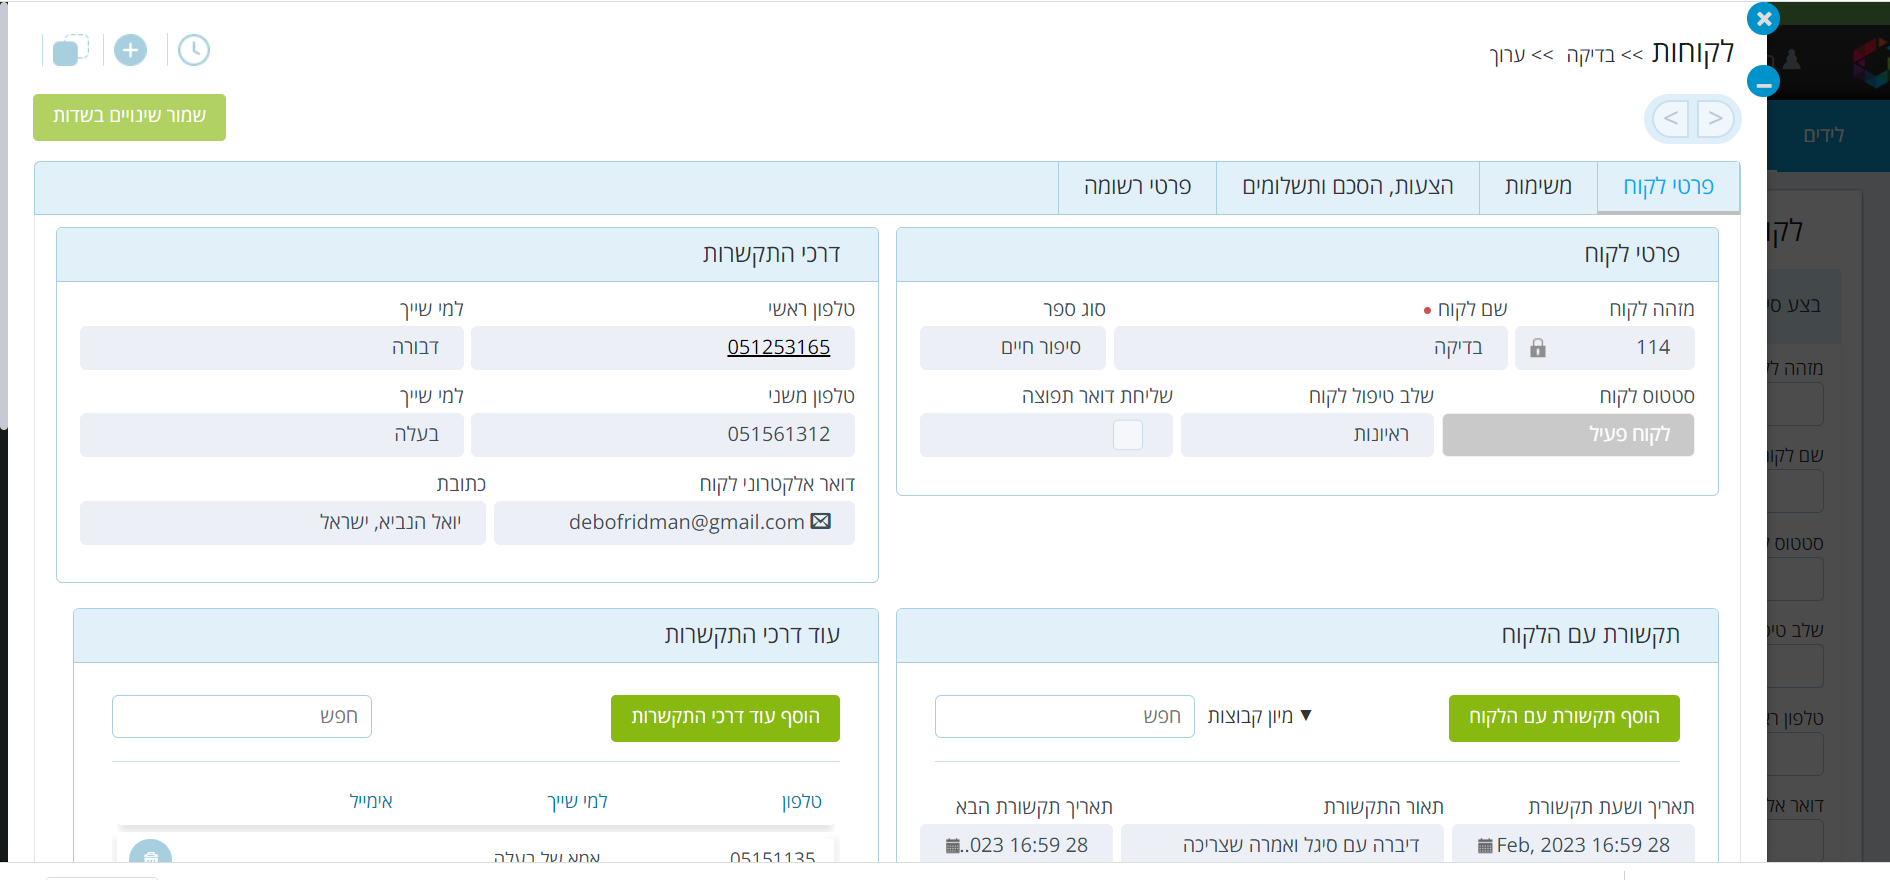Viewport: 1890px width, 880px height.
Task: Click the למי שייך field with דבורה
Action: (271, 348)
